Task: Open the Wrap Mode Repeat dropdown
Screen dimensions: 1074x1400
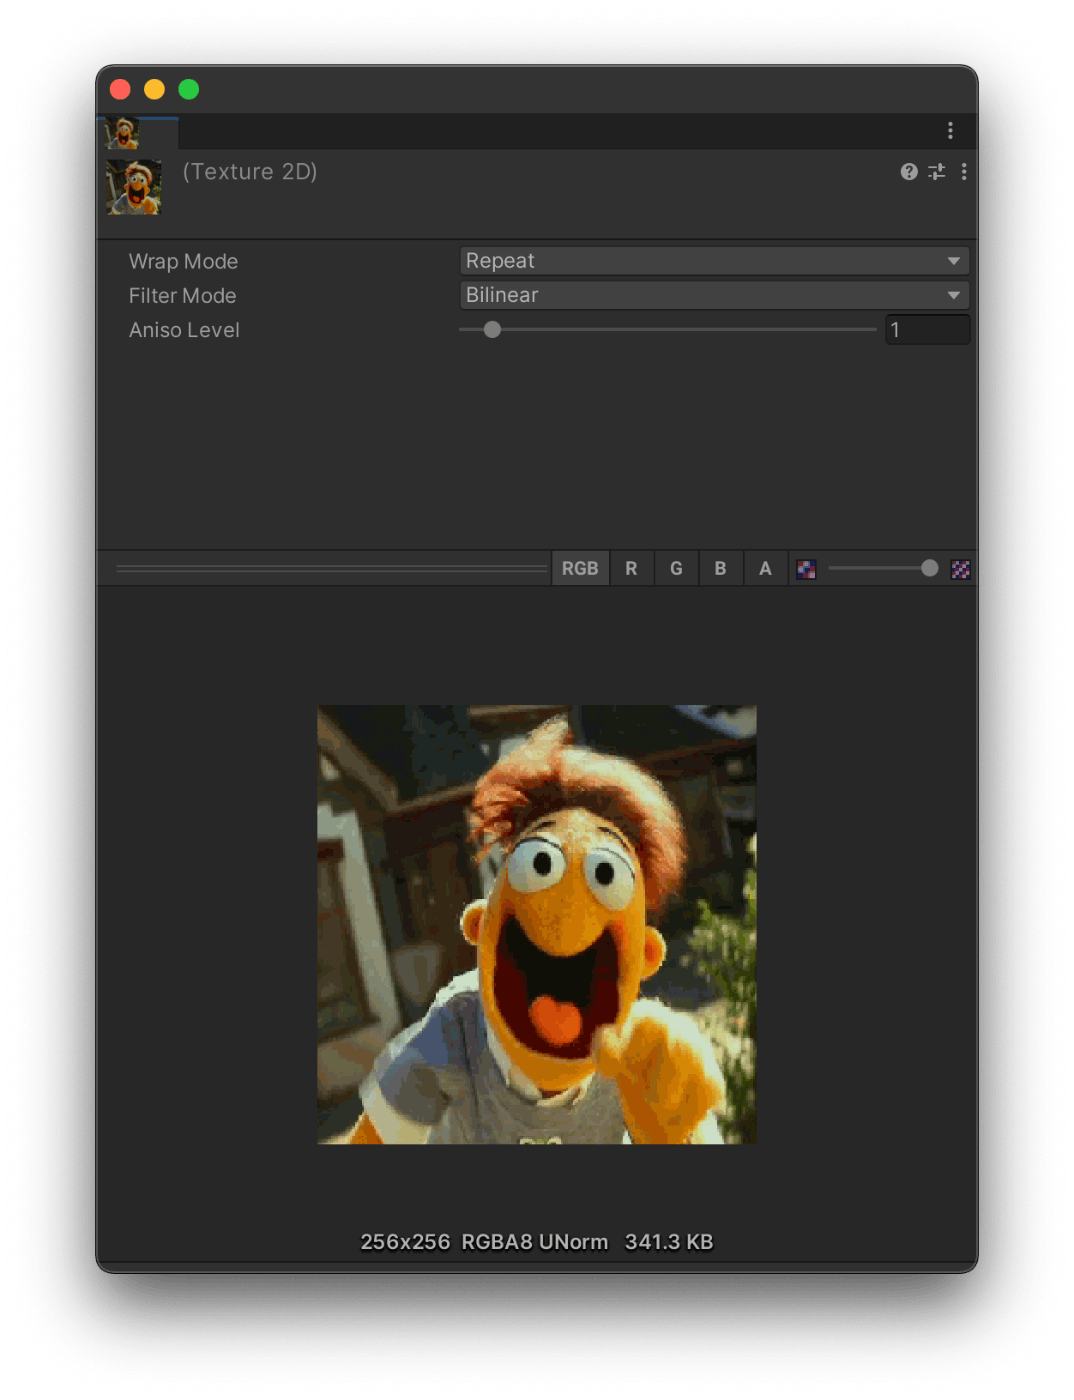Action: click(714, 261)
